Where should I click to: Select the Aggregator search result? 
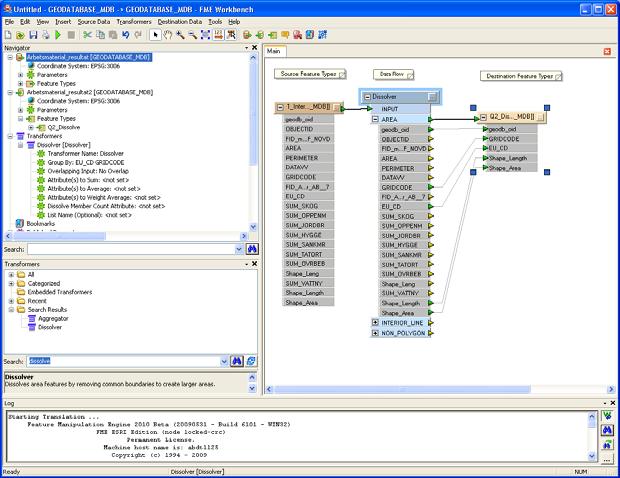click(x=53, y=318)
